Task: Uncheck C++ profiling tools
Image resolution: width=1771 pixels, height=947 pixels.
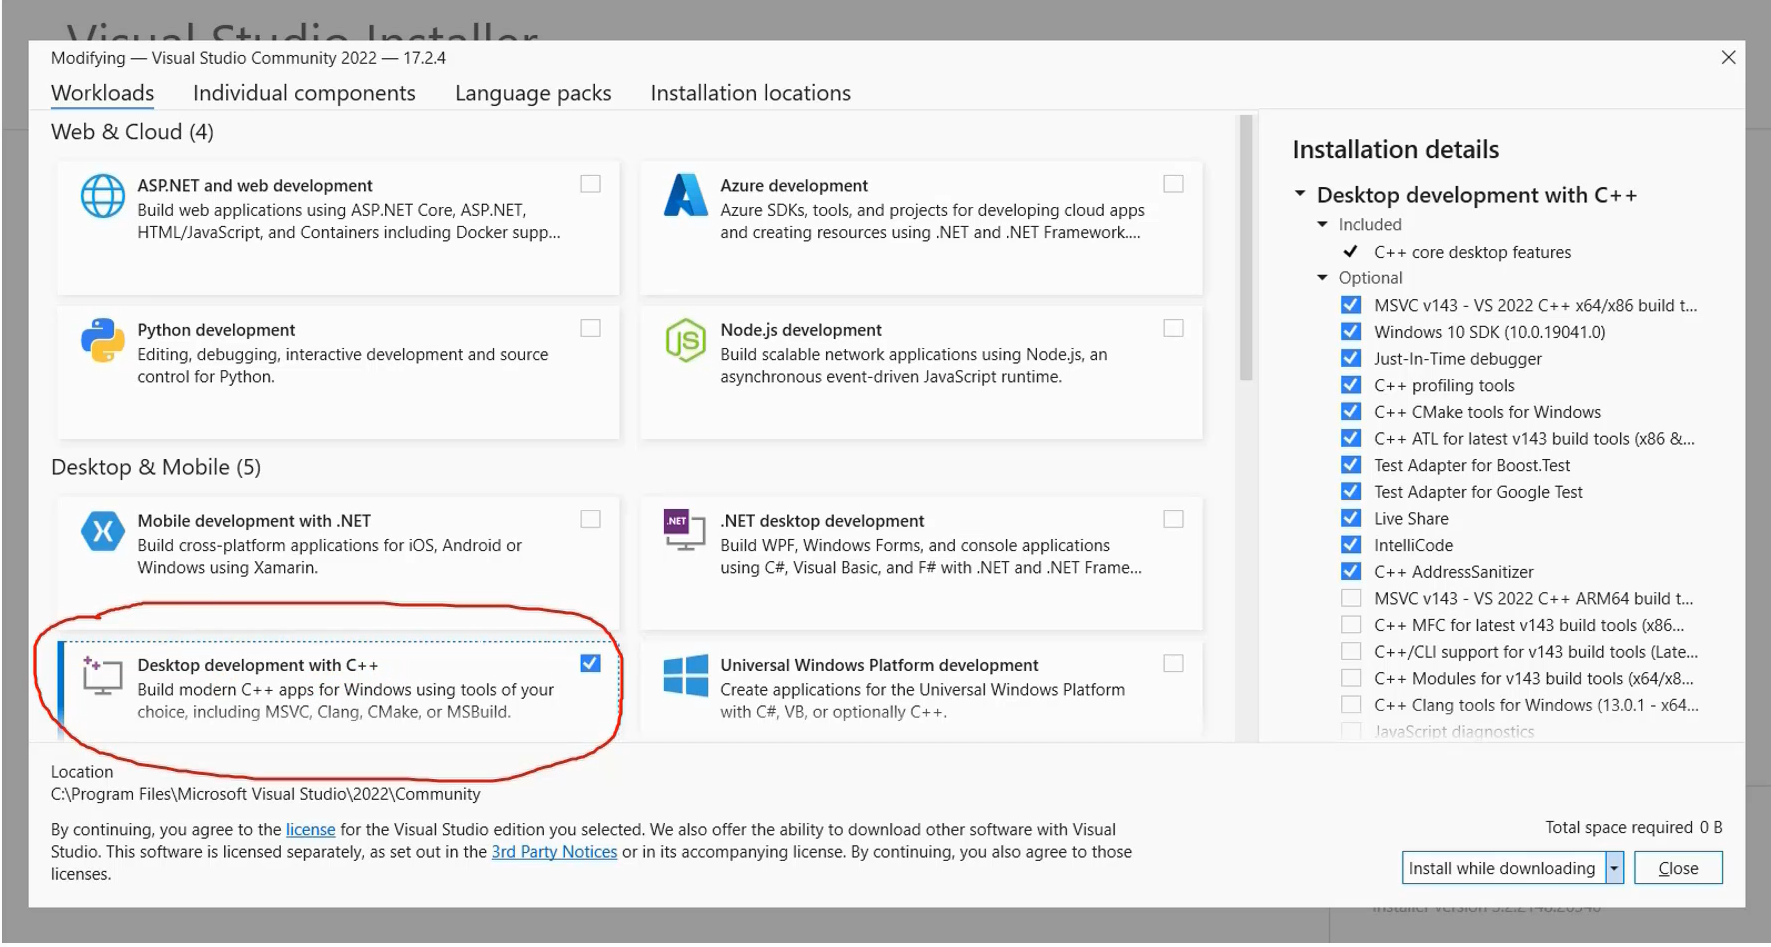Action: 1351,385
